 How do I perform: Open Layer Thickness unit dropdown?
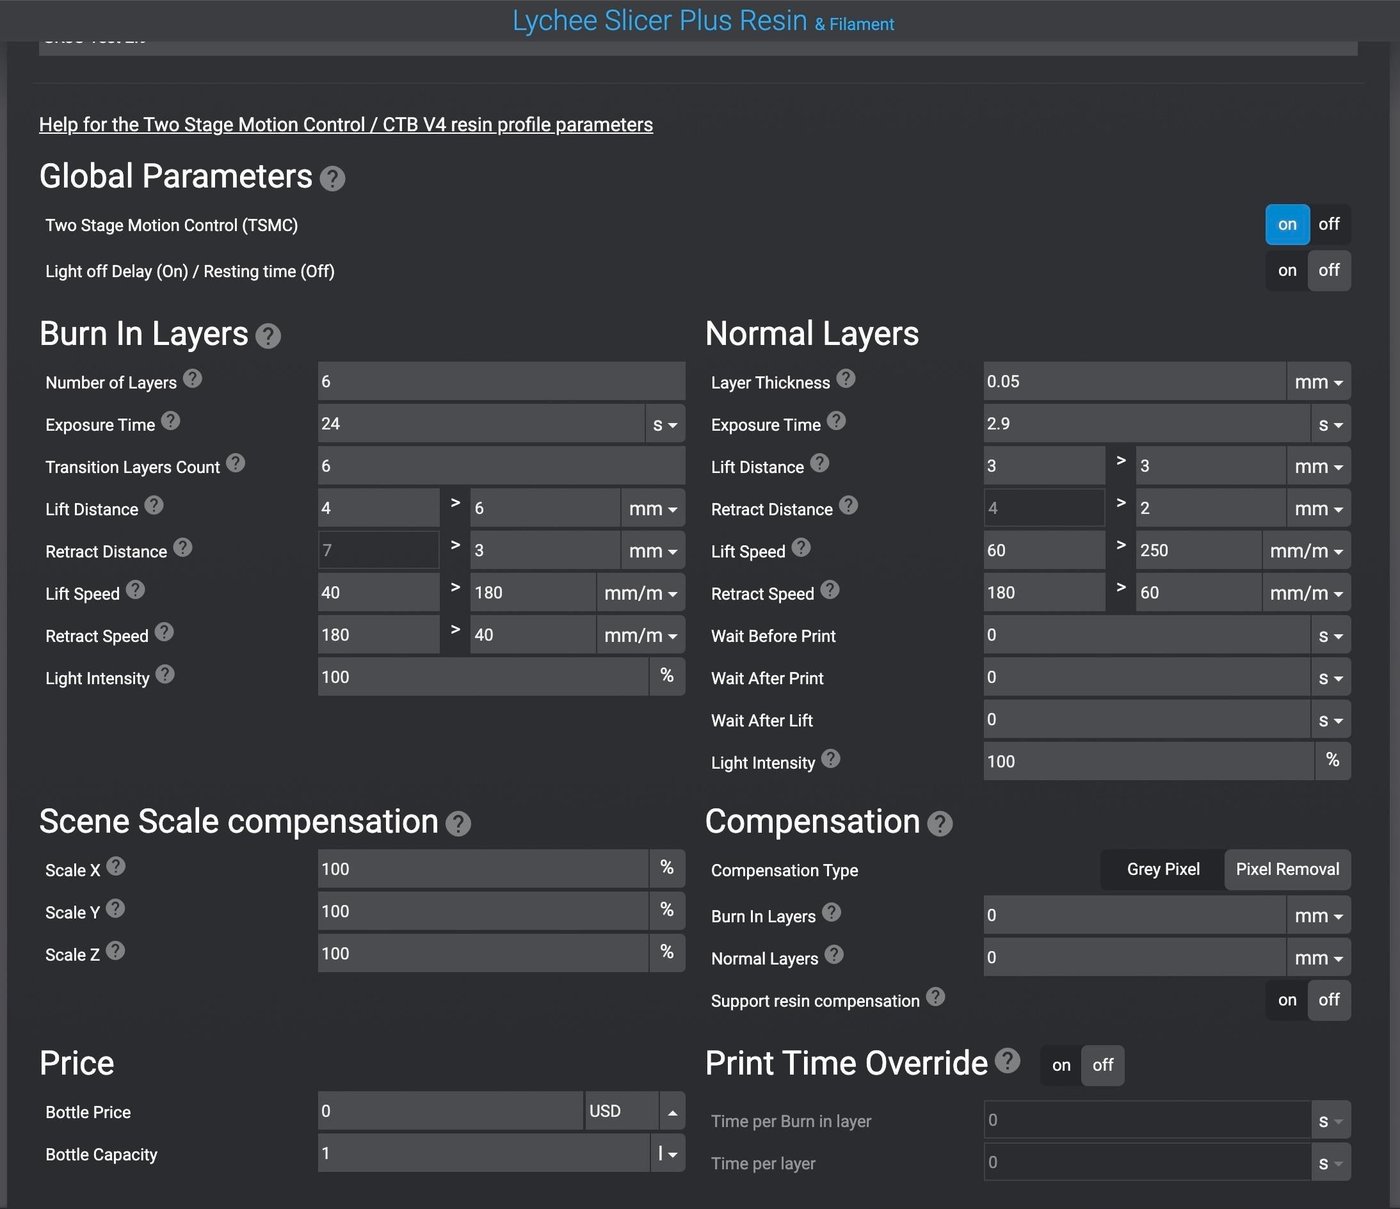(x=1319, y=382)
